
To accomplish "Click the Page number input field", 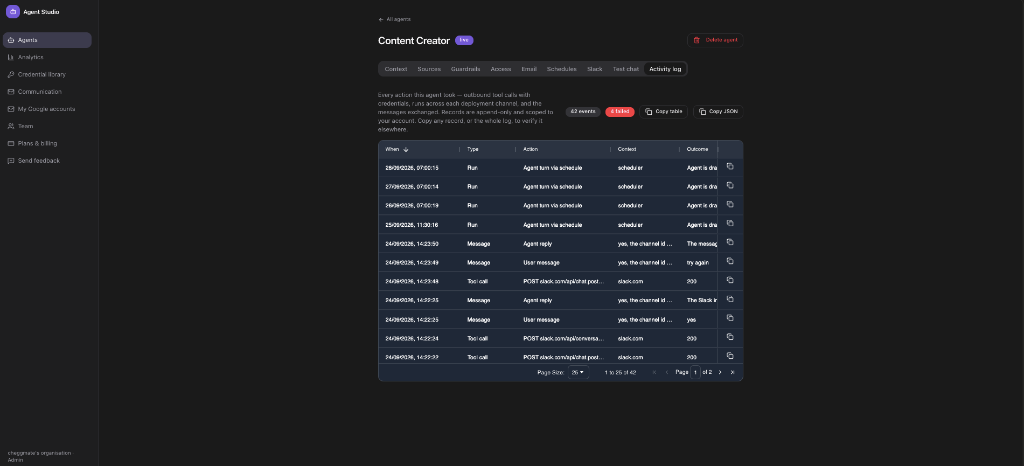I will (x=696, y=372).
